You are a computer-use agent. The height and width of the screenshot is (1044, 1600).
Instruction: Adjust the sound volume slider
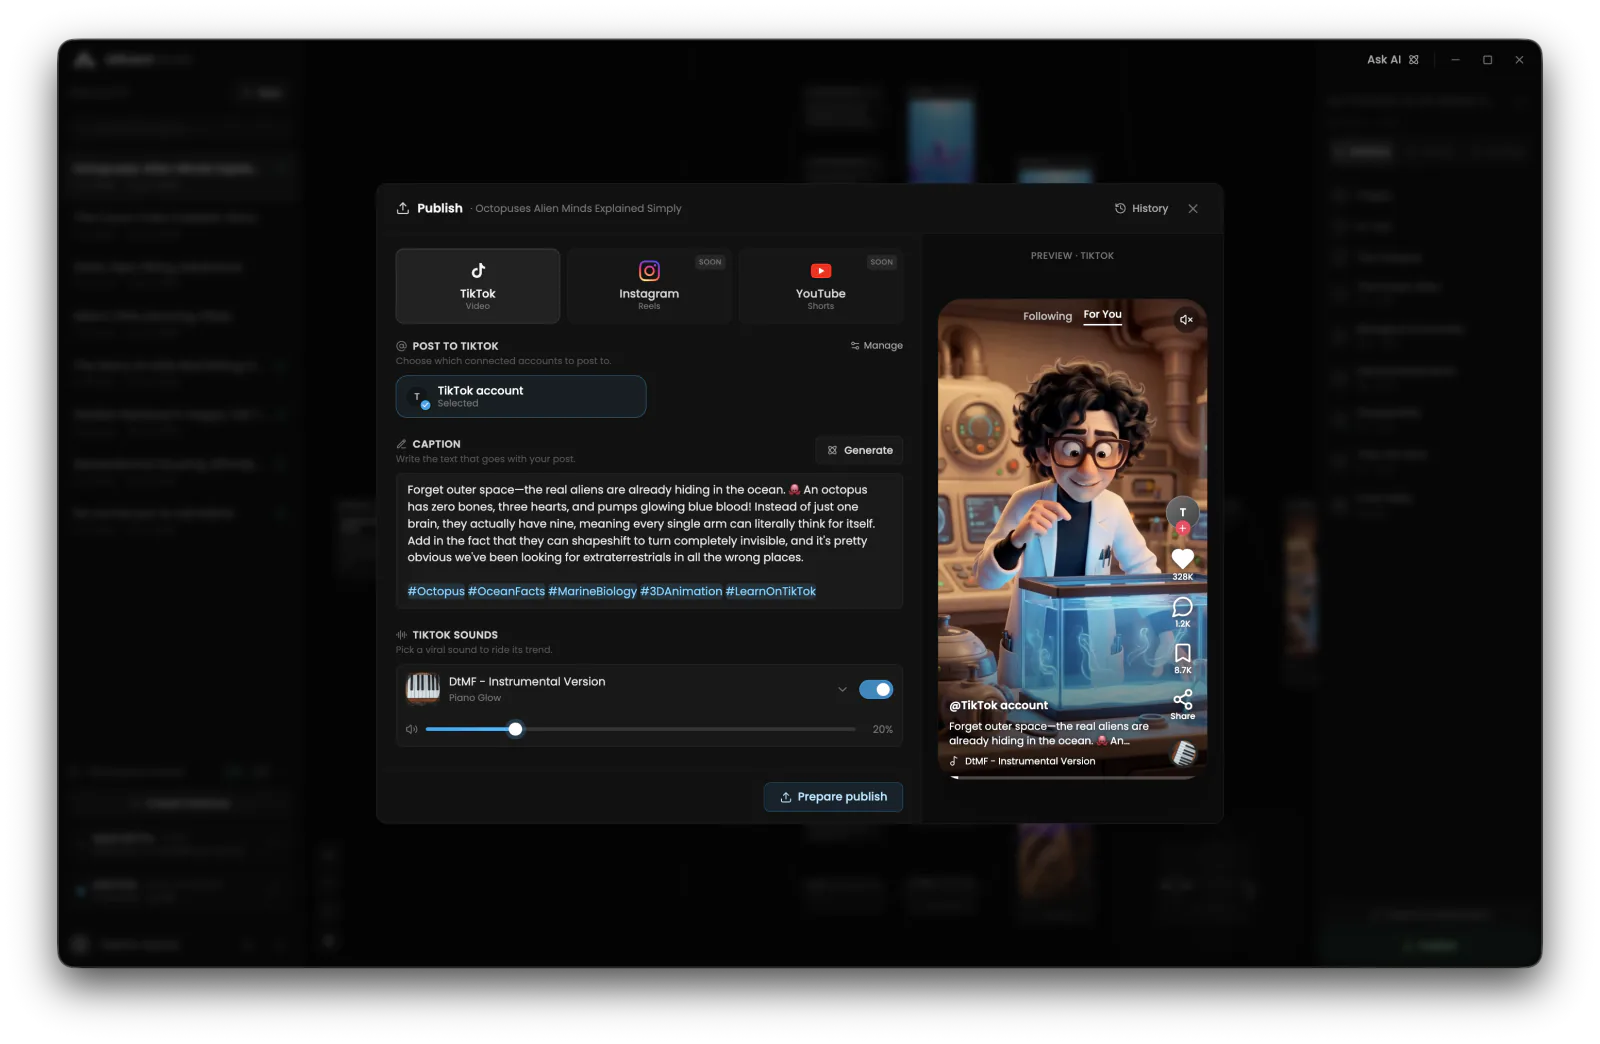[640, 730]
